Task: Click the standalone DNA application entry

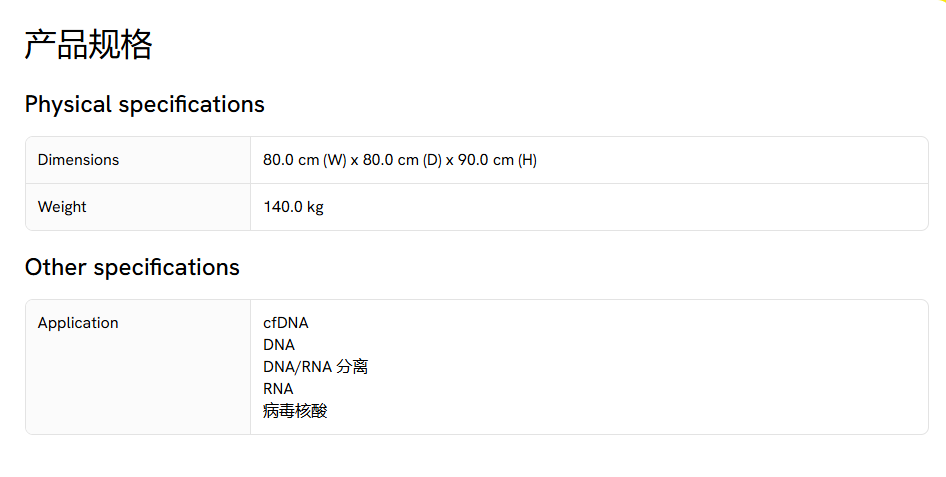Action: click(279, 345)
